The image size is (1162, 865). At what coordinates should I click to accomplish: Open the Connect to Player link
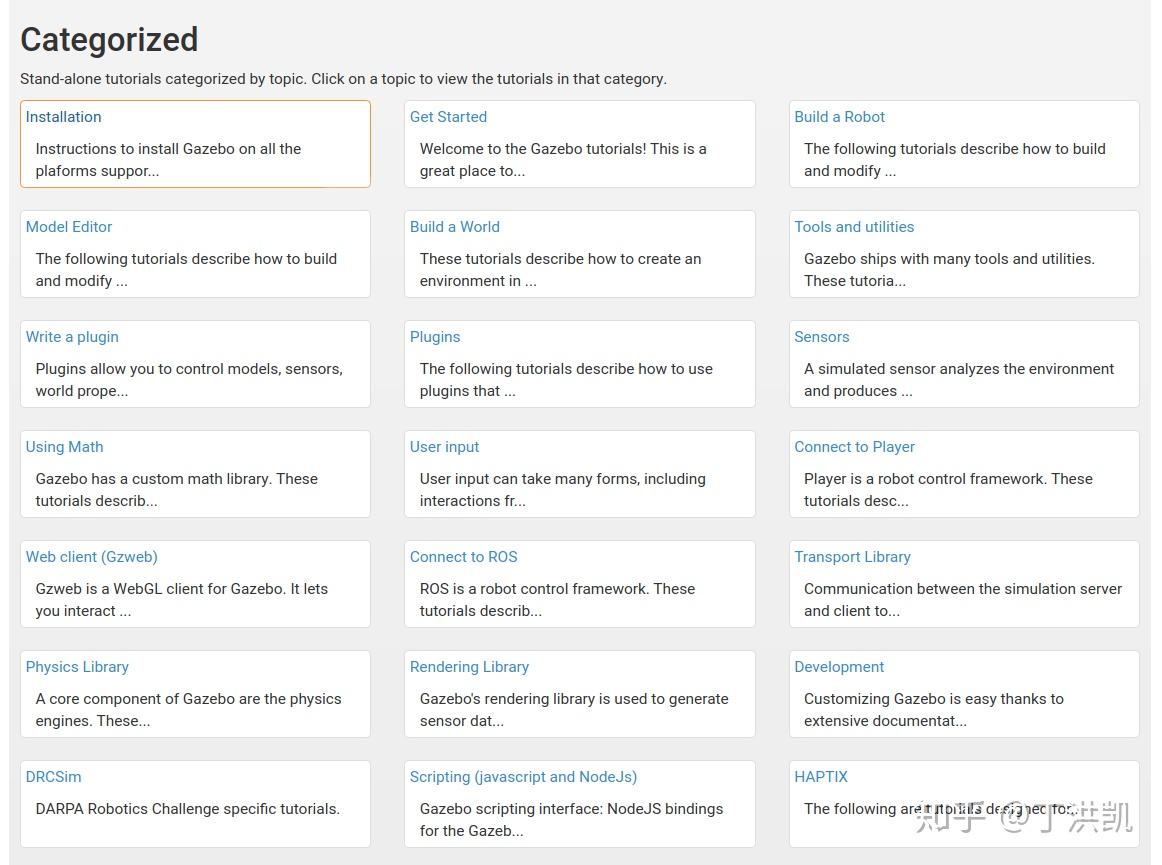click(x=854, y=447)
